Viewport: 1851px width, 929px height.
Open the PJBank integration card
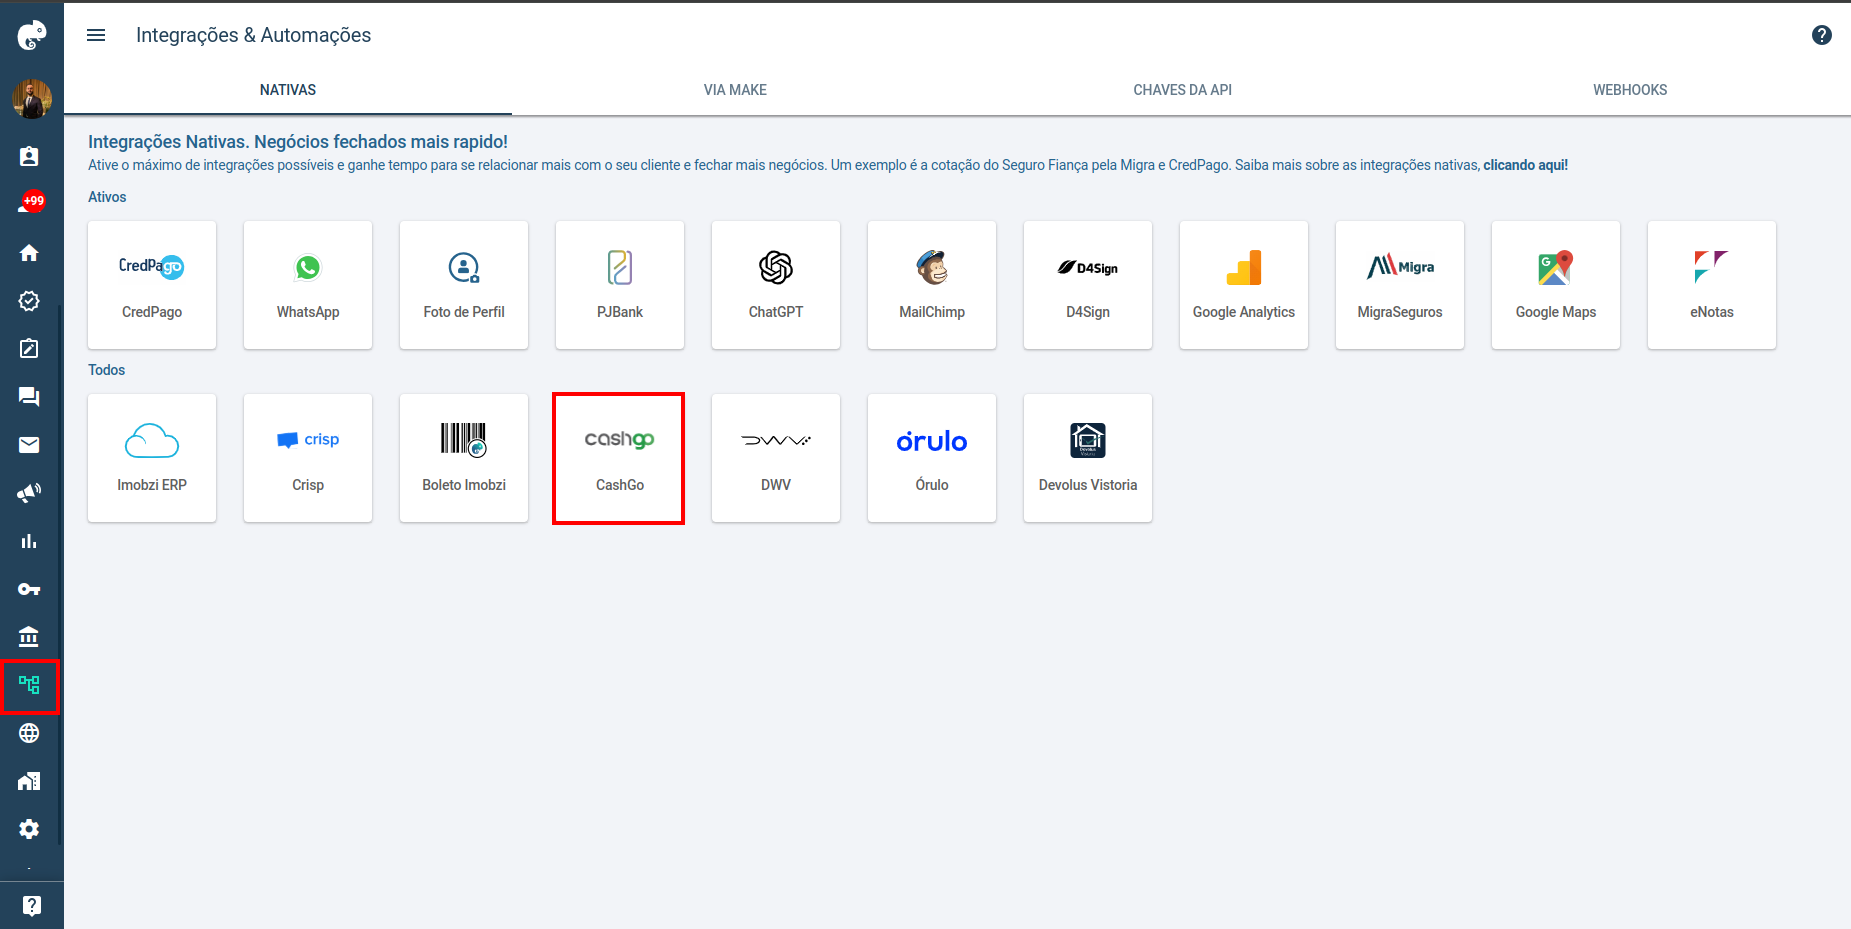click(620, 285)
